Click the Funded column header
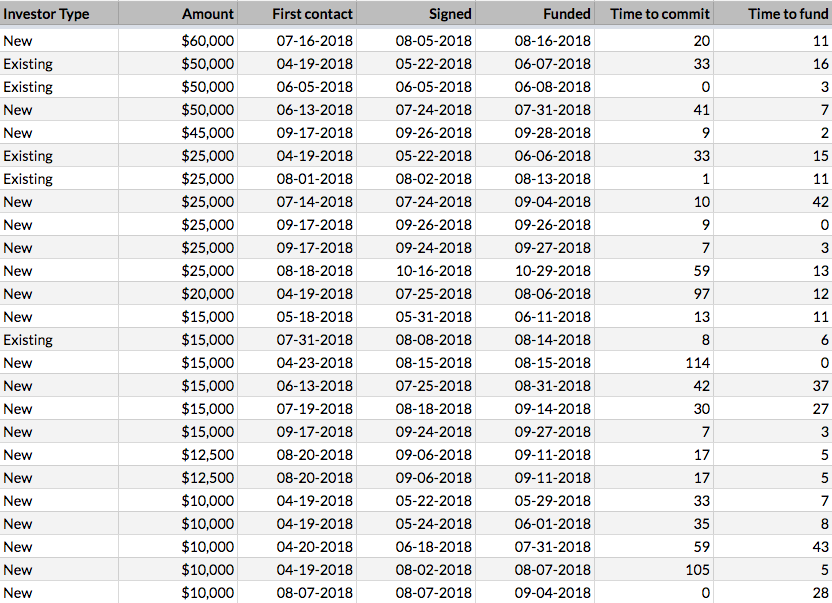The height and width of the screenshot is (603, 832). click(x=566, y=14)
